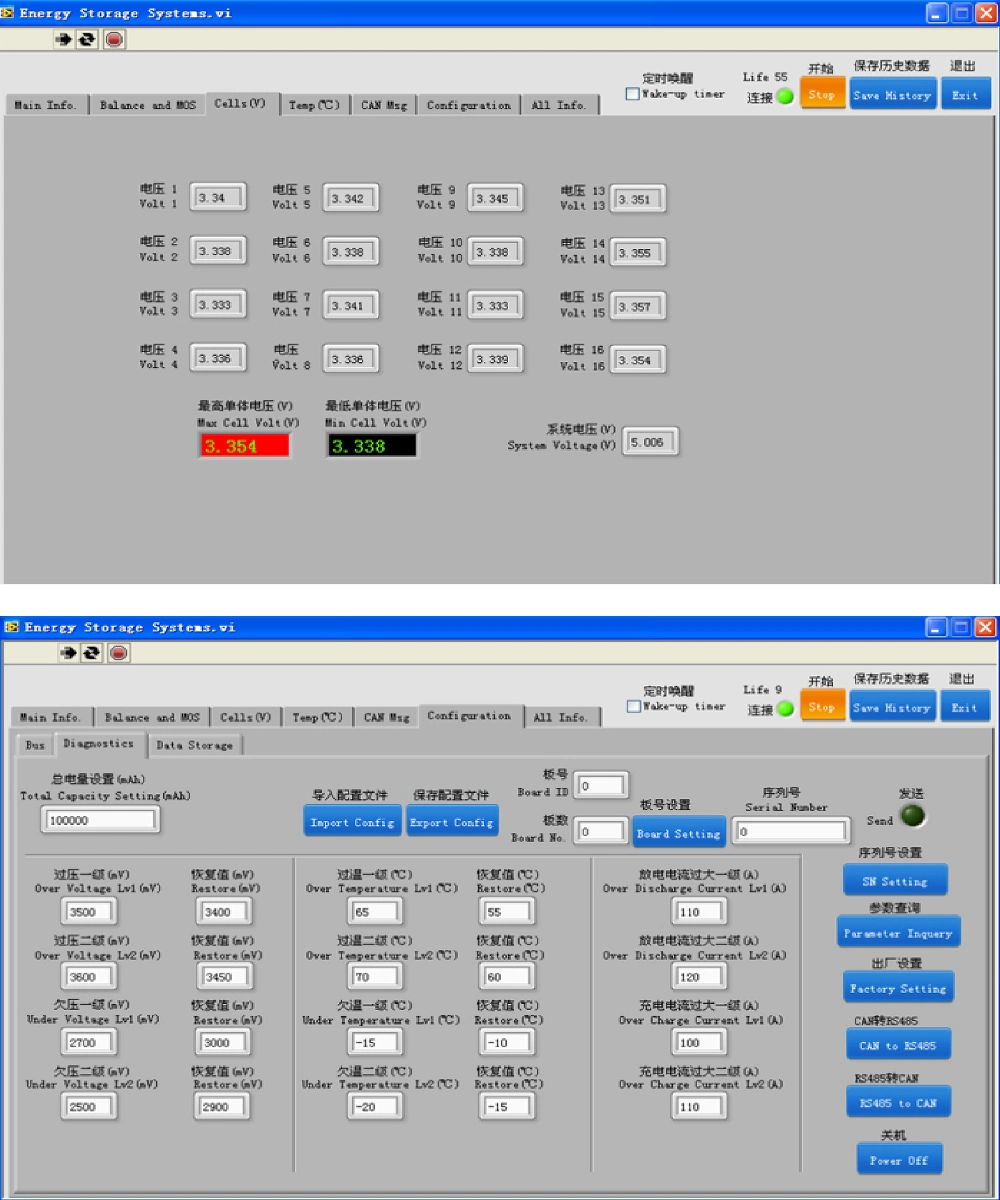Enable Wake-up timer in the Diagnostics window
The width and height of the screenshot is (1000, 1200).
(x=633, y=707)
